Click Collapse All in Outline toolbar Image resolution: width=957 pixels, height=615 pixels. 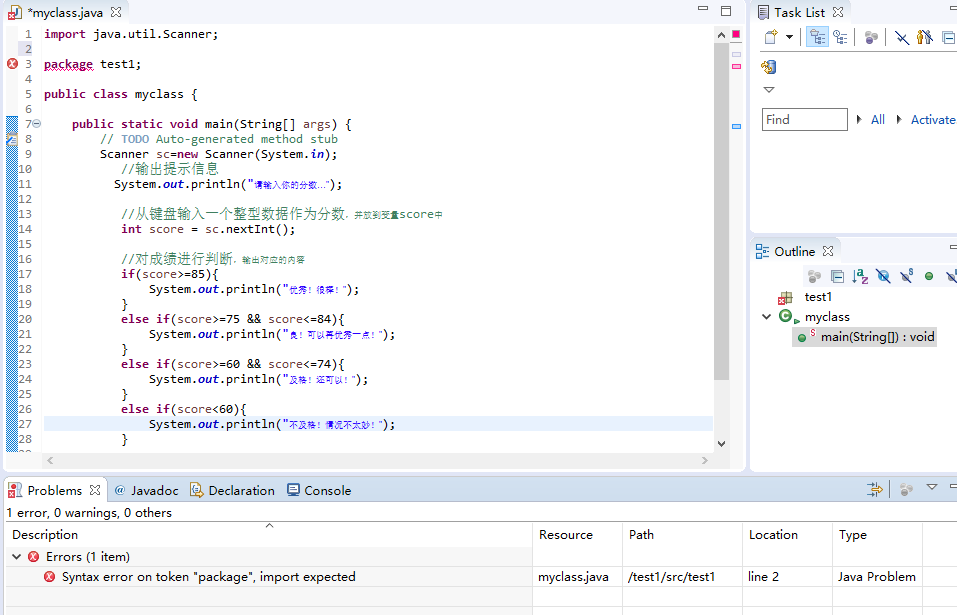[837, 276]
